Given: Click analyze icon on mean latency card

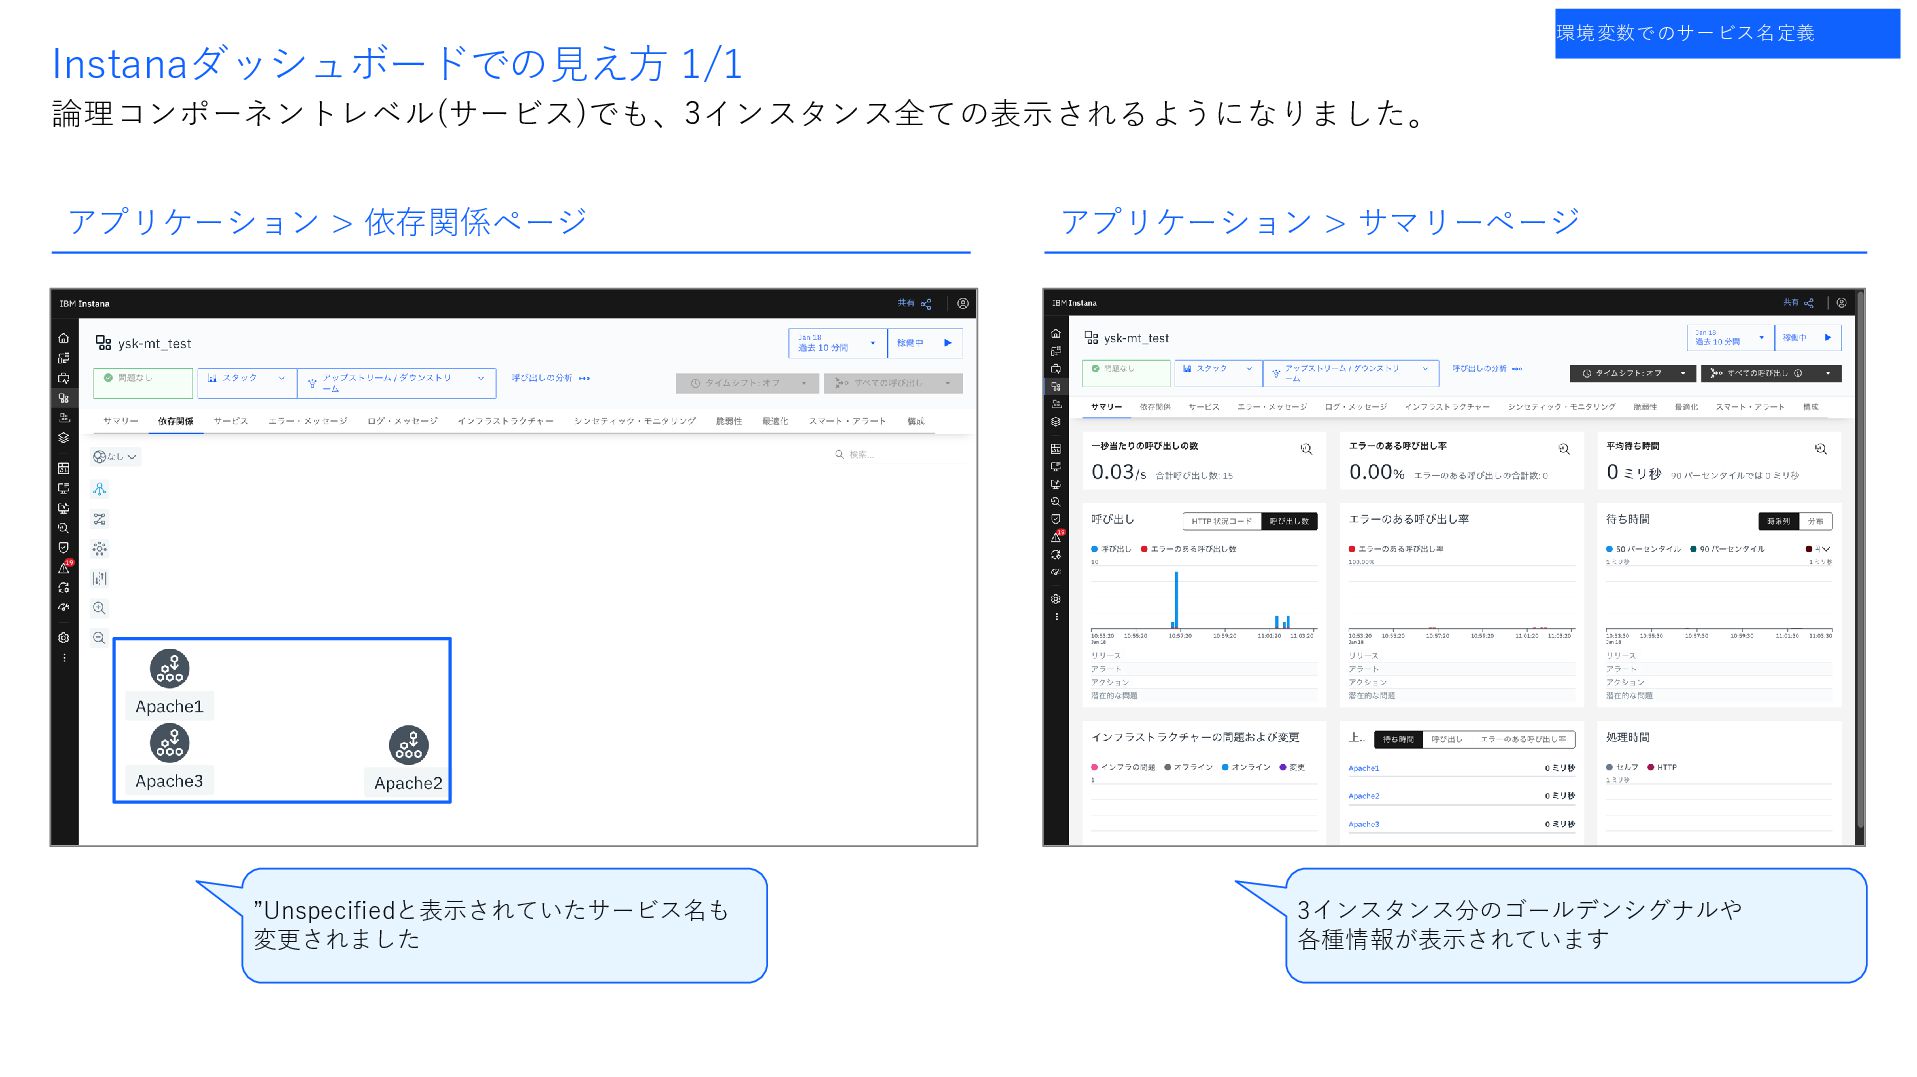Looking at the screenshot, I should pyautogui.click(x=1821, y=449).
